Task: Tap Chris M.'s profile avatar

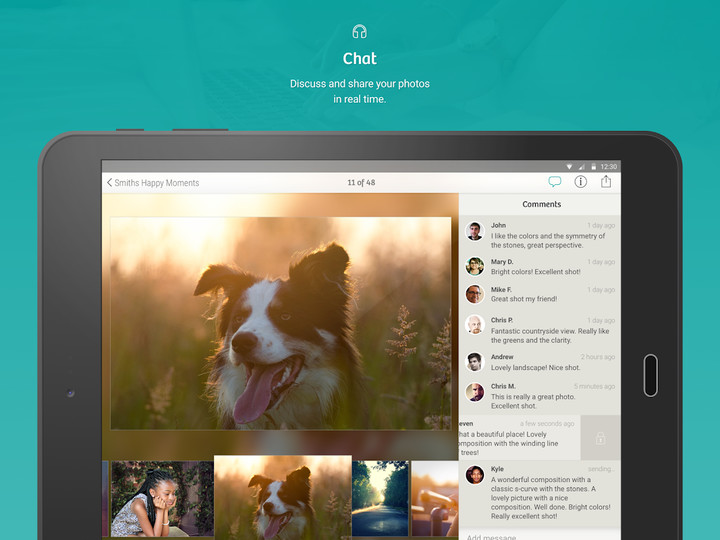Action: coord(475,392)
